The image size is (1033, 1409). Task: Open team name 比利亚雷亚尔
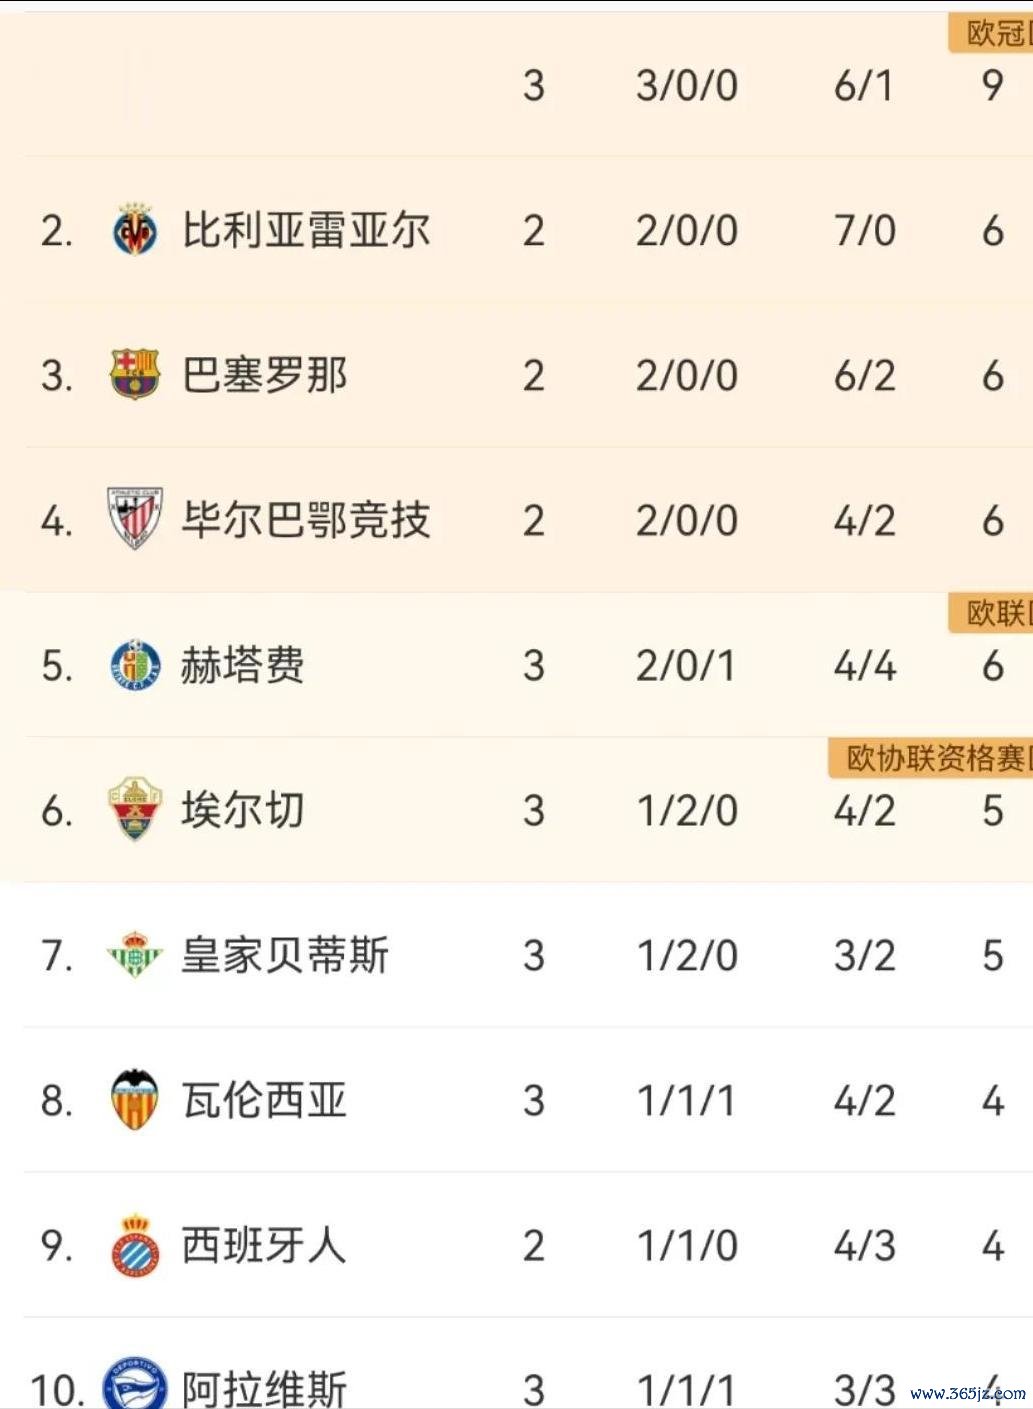tap(306, 231)
